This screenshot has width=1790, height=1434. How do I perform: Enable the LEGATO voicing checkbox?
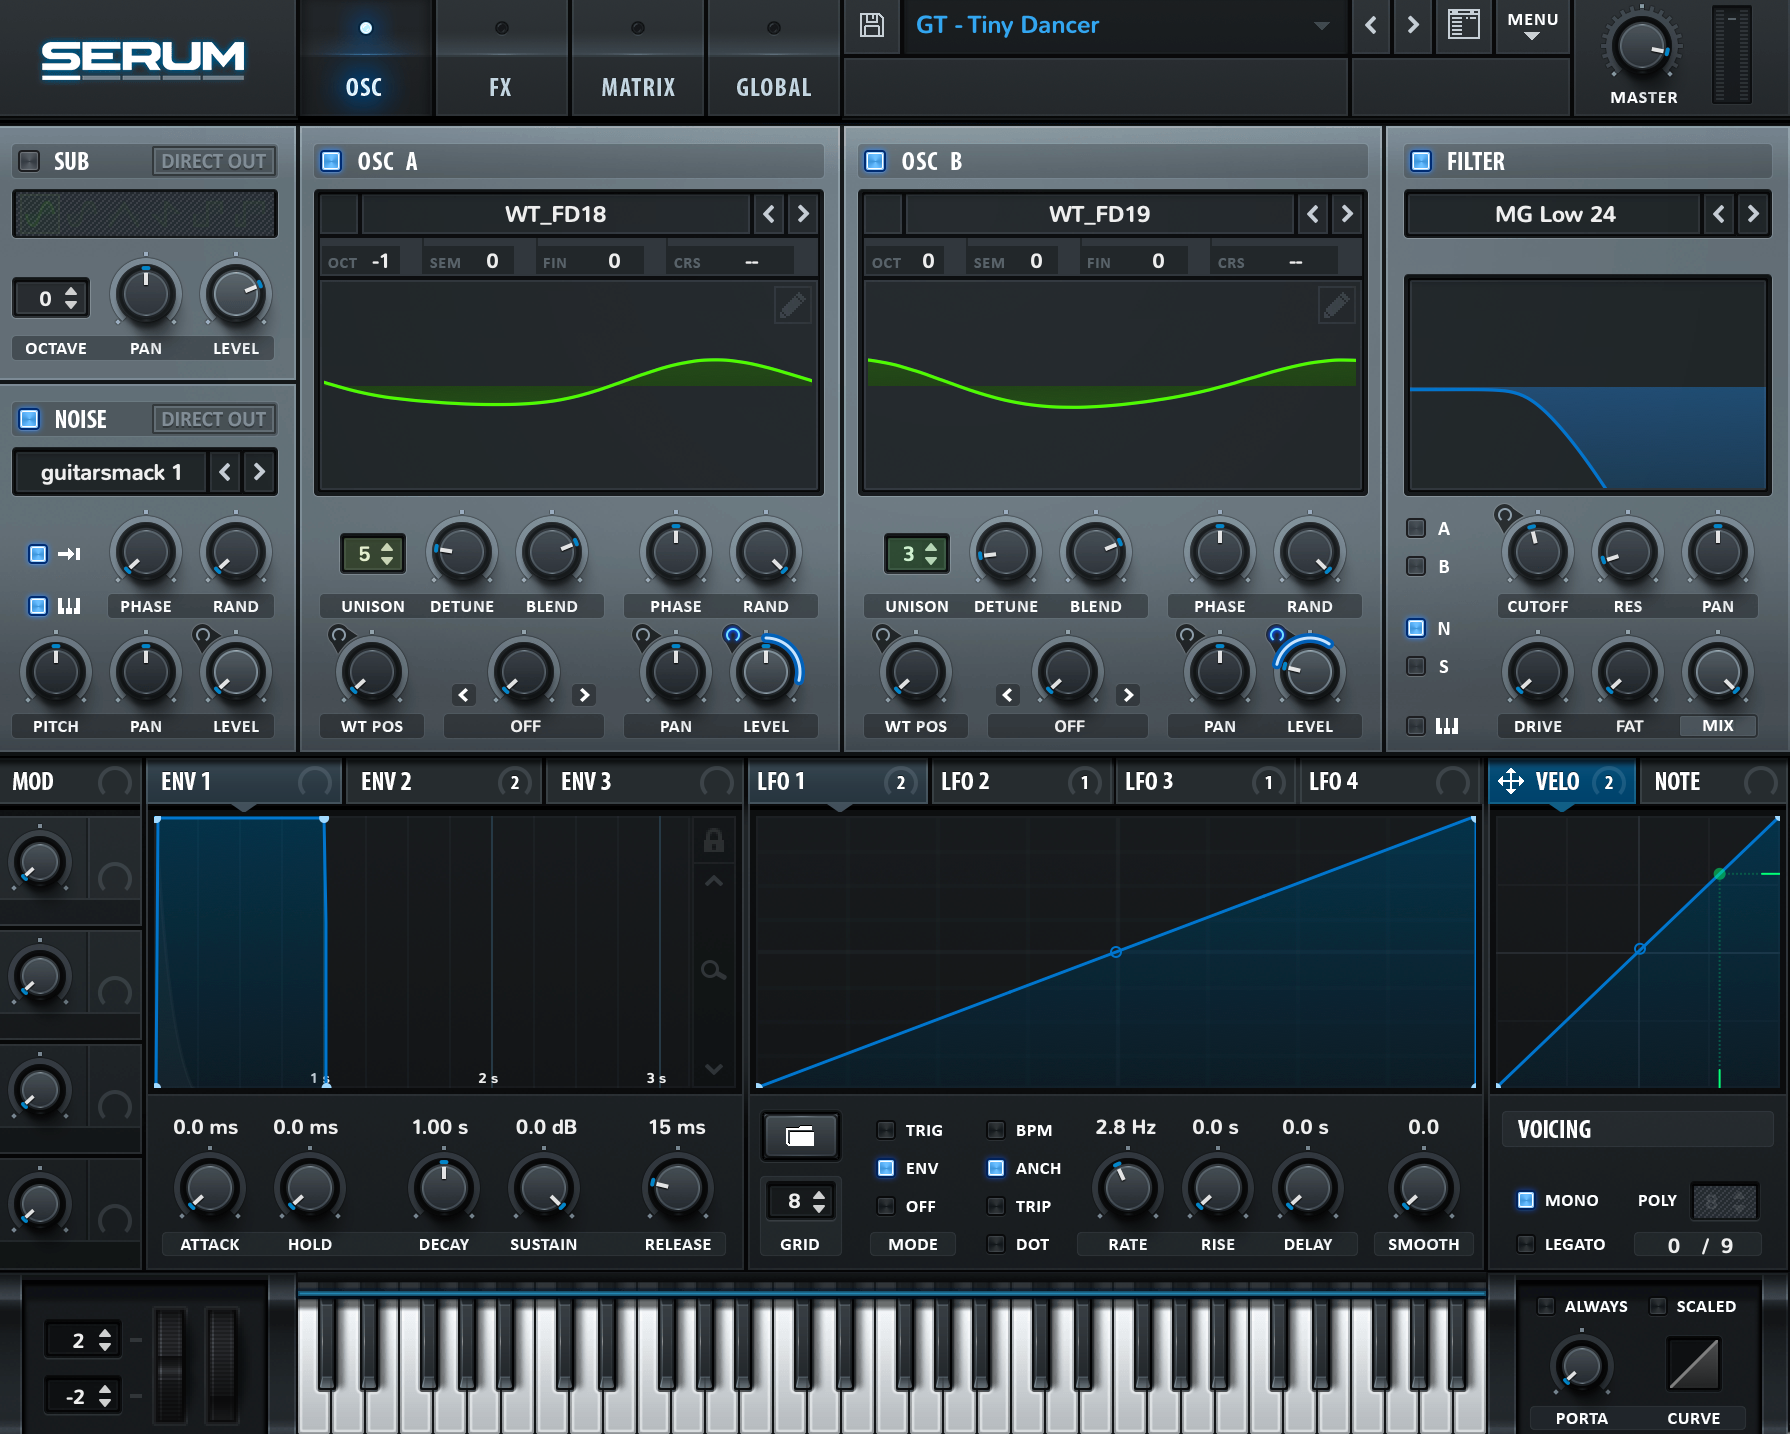(1526, 1244)
